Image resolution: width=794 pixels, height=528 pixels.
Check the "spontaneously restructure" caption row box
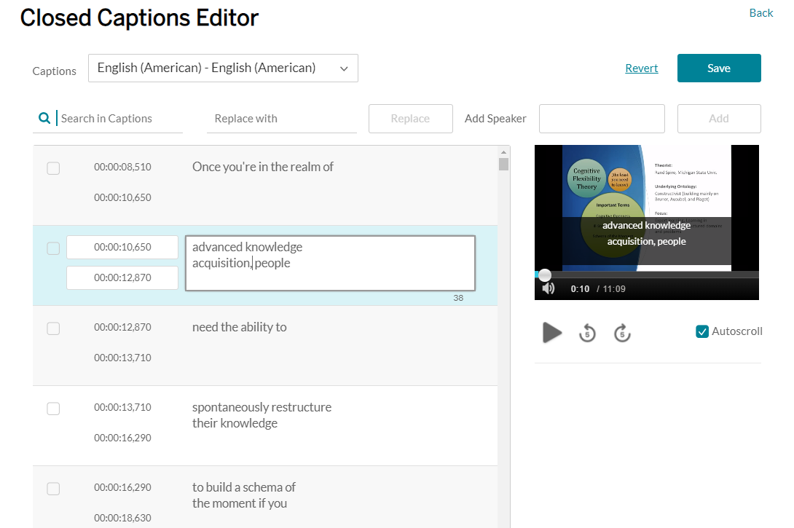[53, 409]
